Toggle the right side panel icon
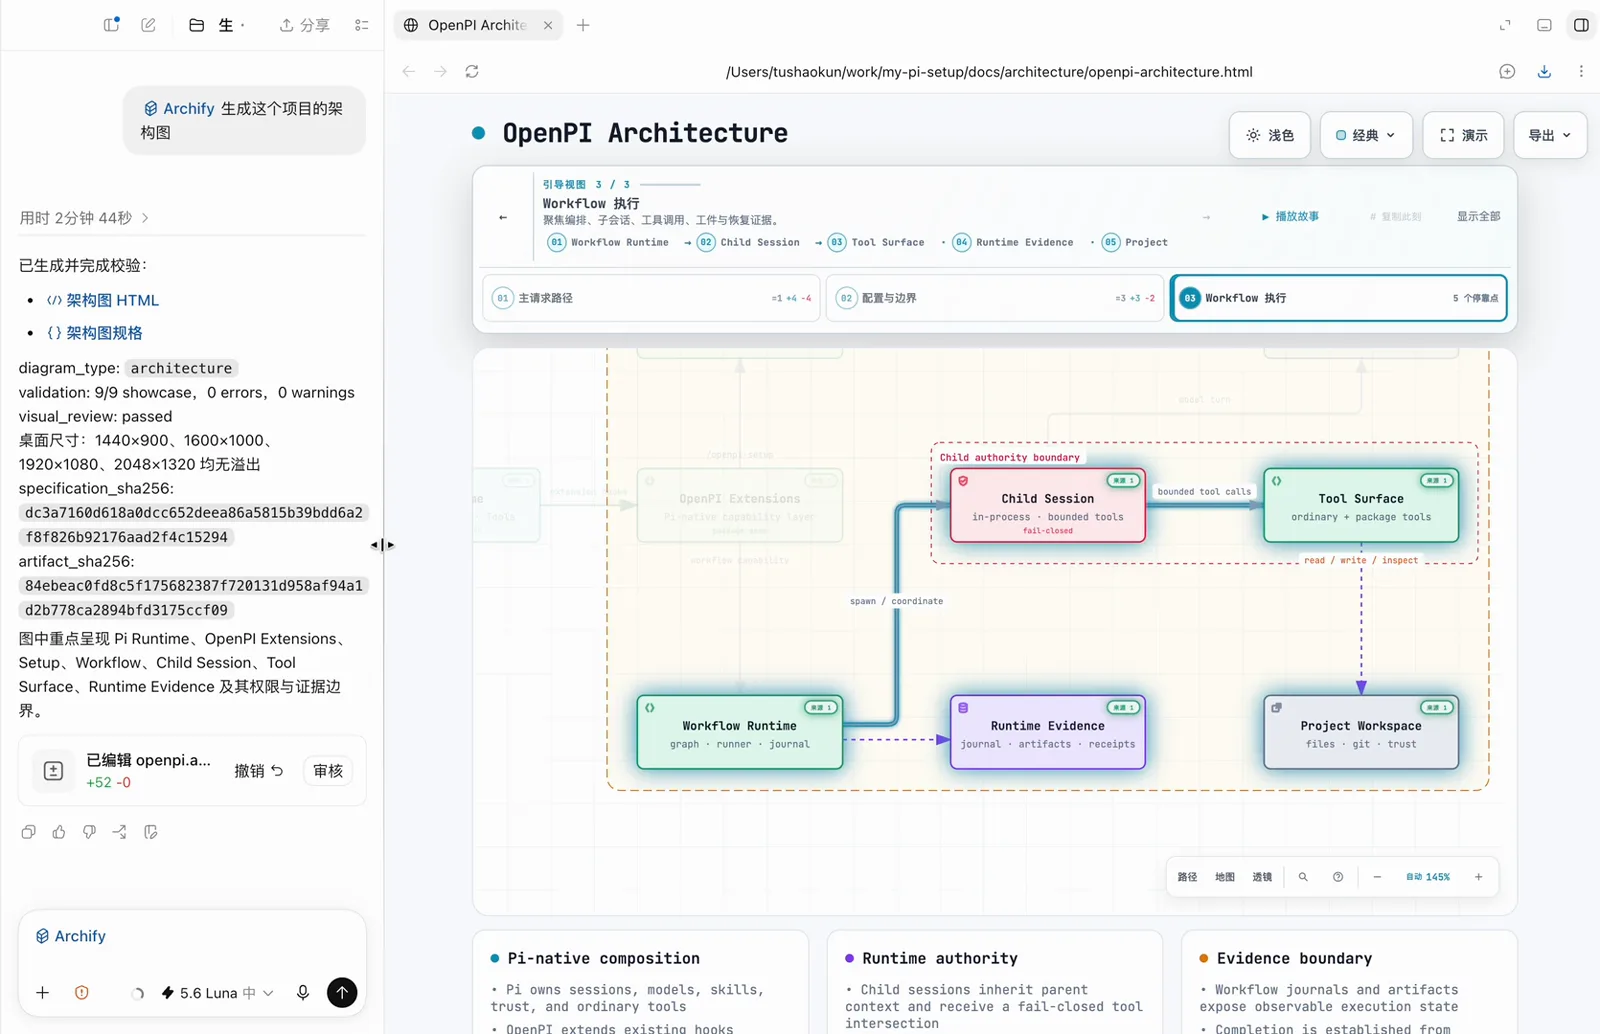This screenshot has width=1600, height=1034. coord(1581,25)
